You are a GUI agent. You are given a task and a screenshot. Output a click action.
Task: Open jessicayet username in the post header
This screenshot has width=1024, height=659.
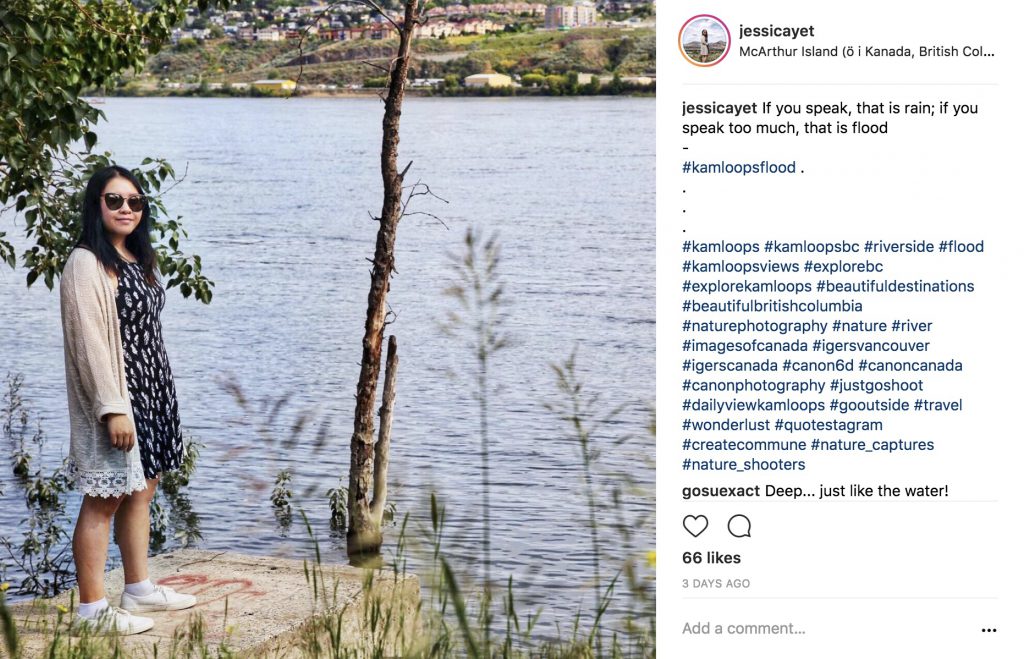point(776,31)
